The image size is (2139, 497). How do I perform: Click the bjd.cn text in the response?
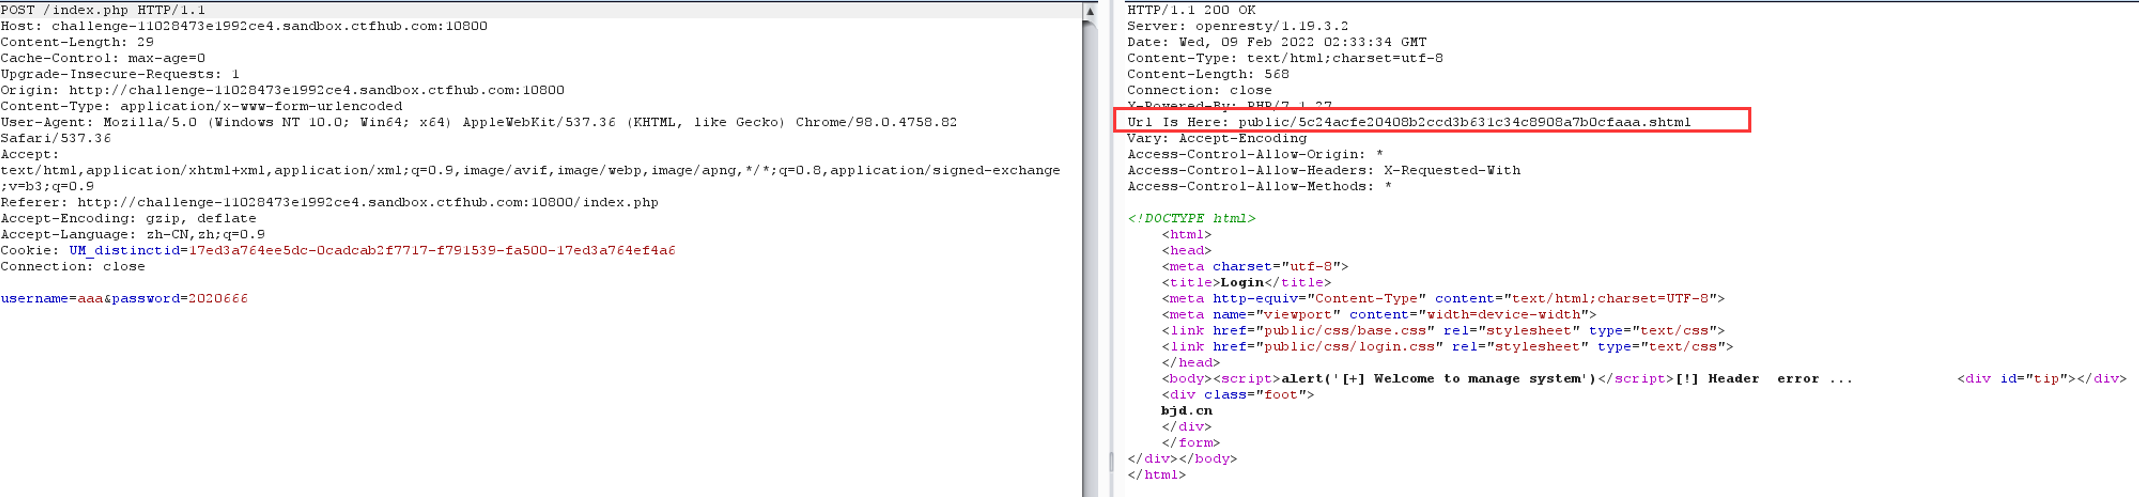click(x=1186, y=410)
